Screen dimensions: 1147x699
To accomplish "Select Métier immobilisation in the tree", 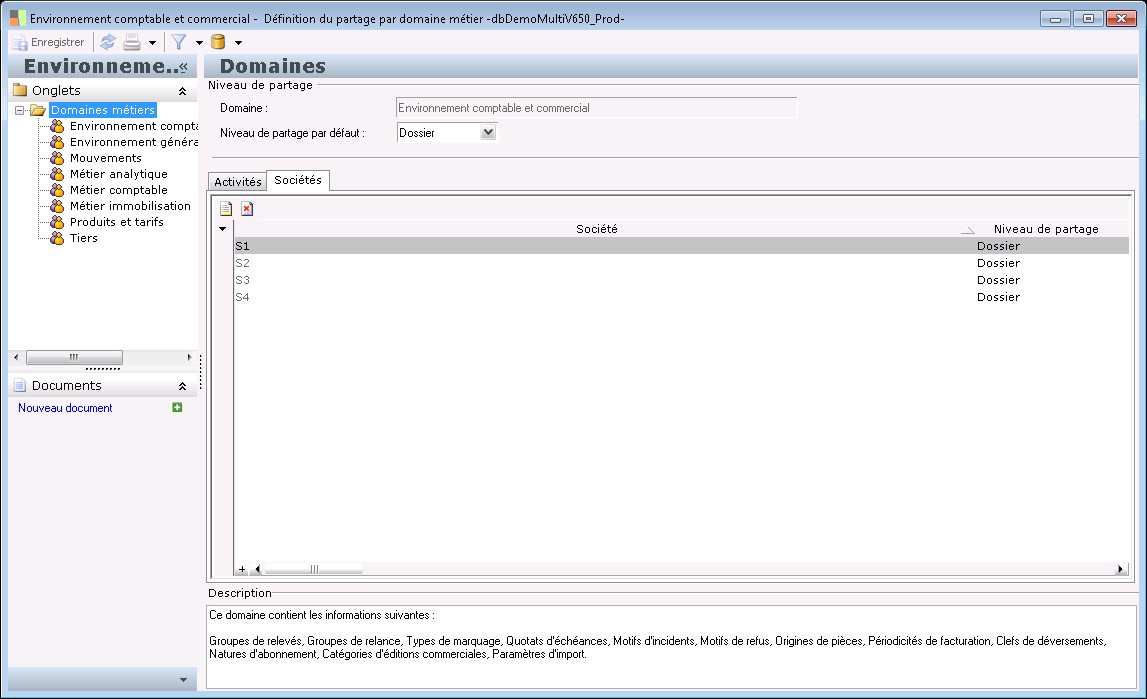I will click(x=130, y=206).
